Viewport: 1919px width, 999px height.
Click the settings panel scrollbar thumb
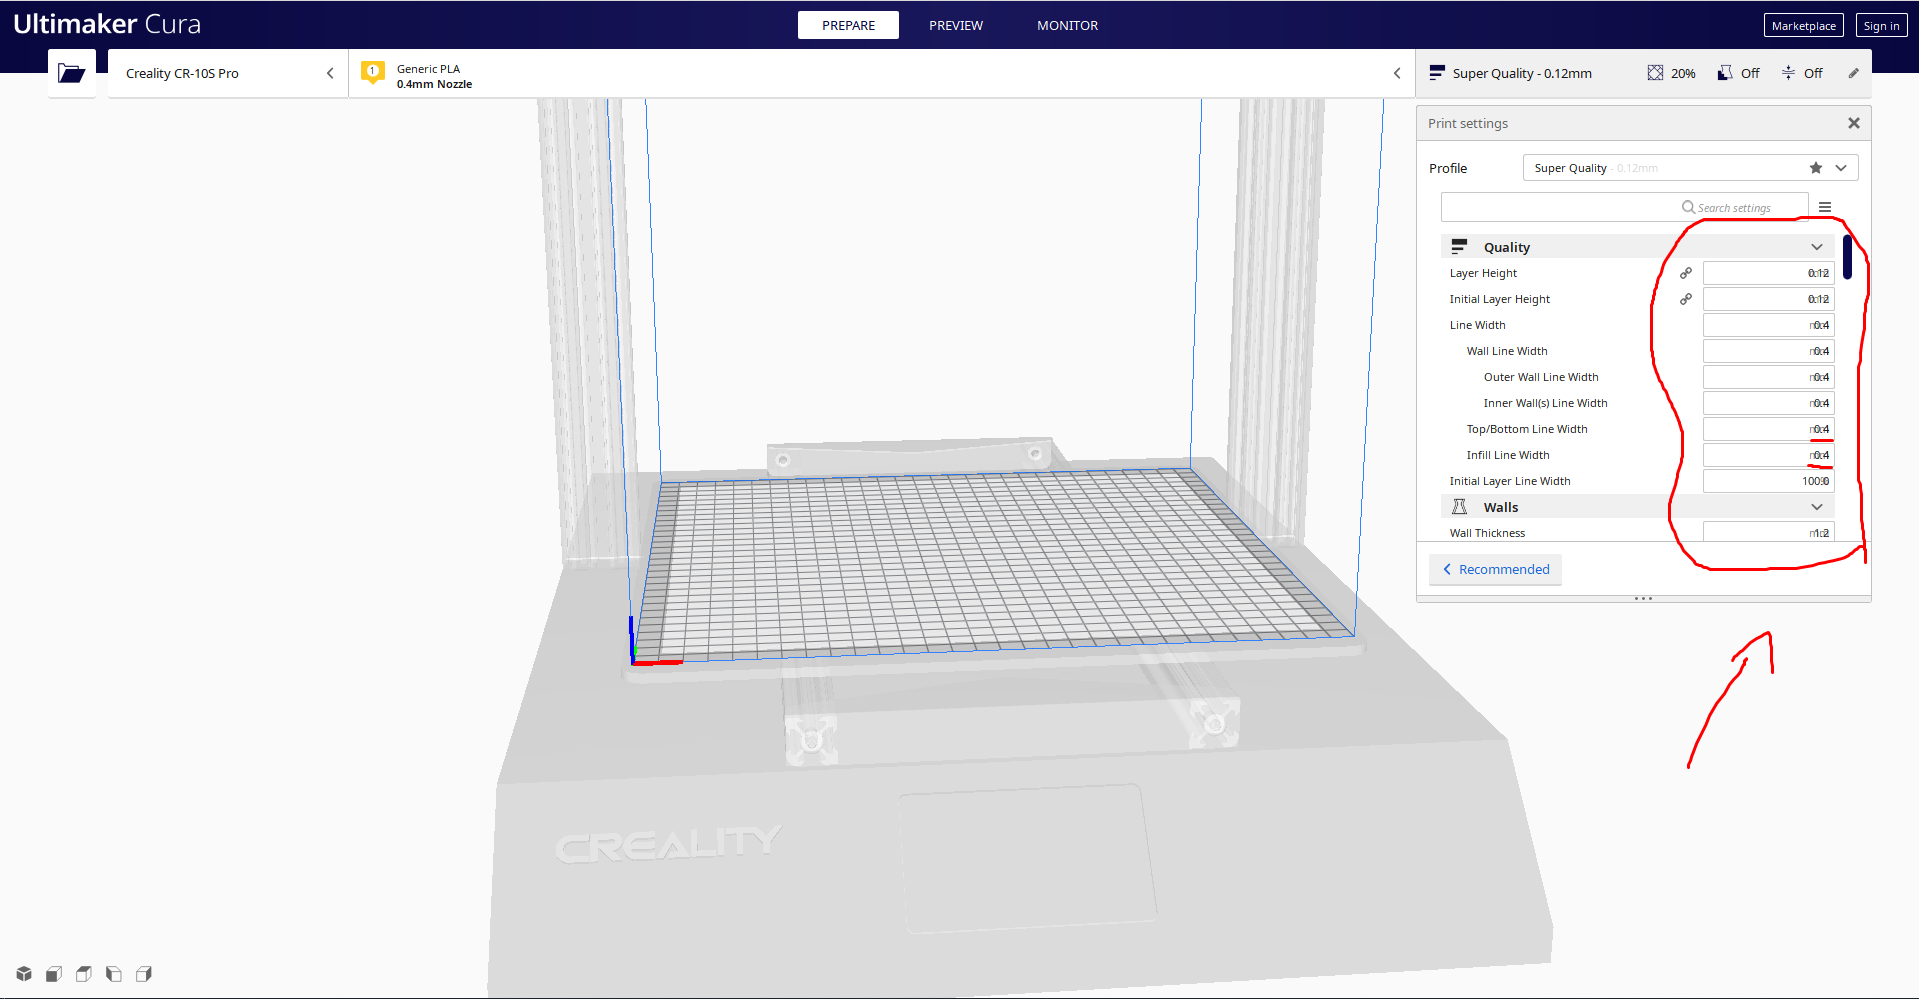click(x=1847, y=257)
